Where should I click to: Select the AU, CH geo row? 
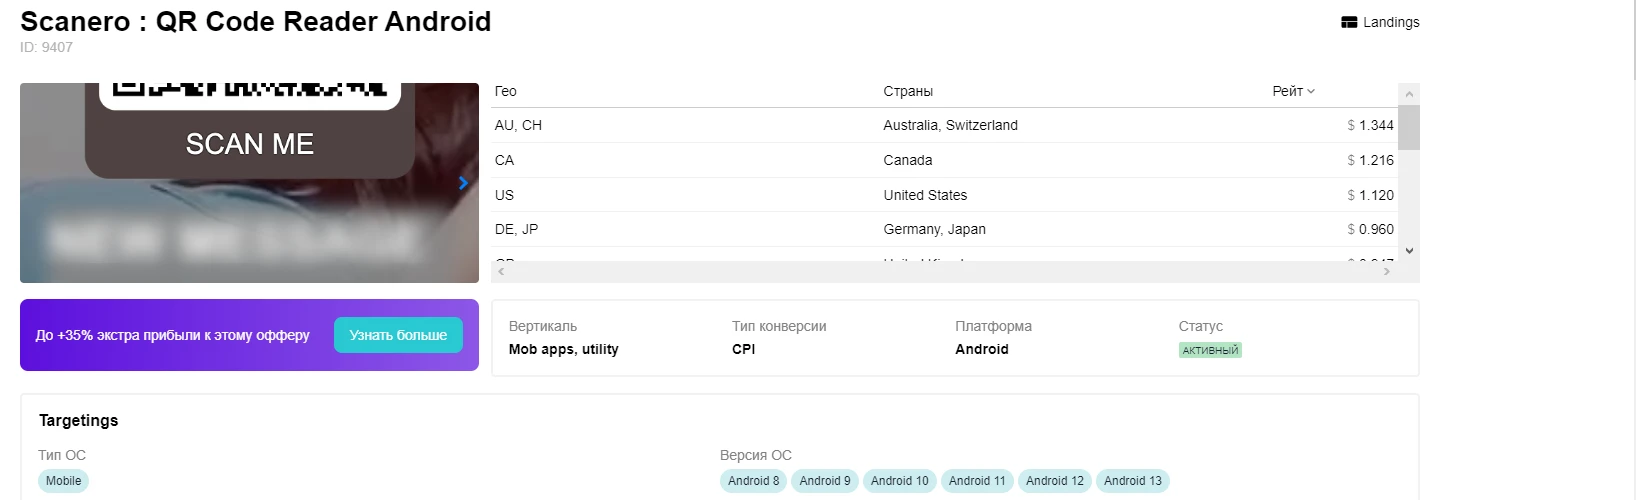(x=944, y=125)
